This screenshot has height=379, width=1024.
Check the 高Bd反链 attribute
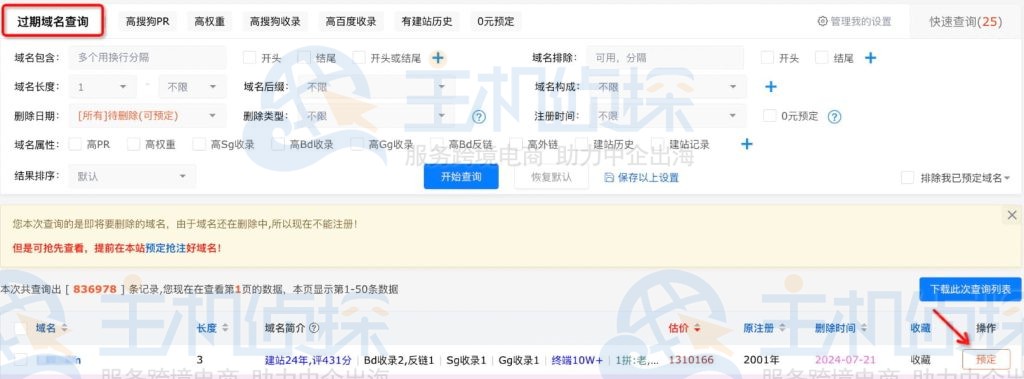click(437, 144)
